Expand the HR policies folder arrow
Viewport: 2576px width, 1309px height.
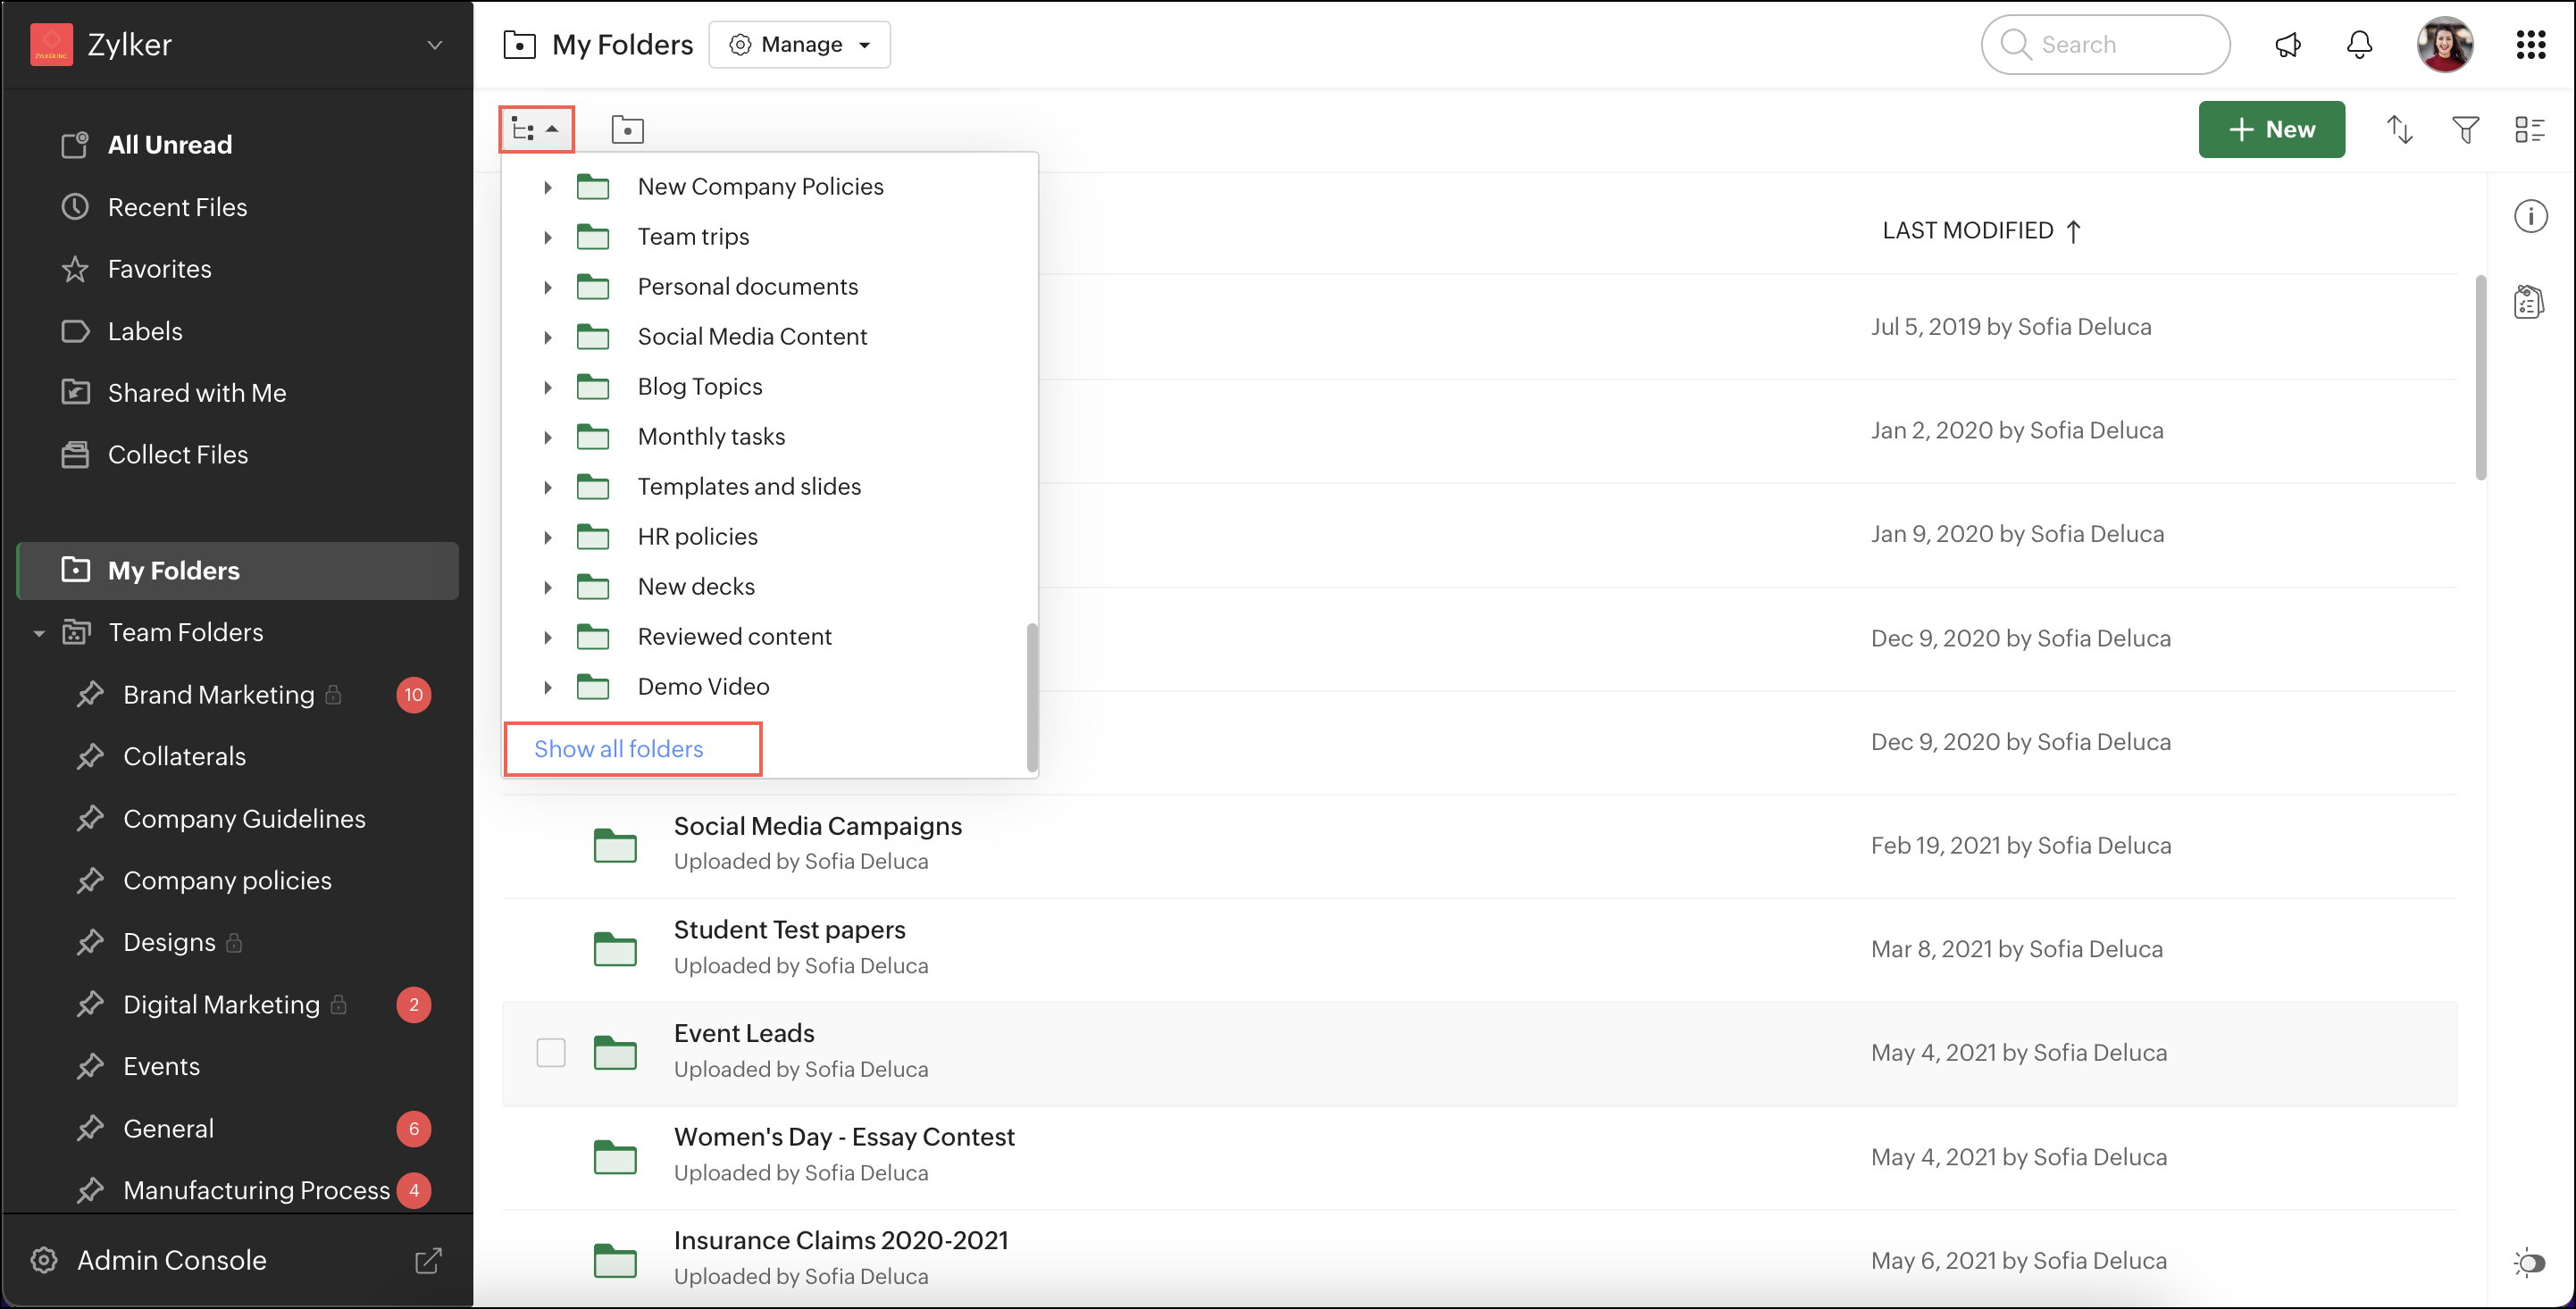click(548, 537)
